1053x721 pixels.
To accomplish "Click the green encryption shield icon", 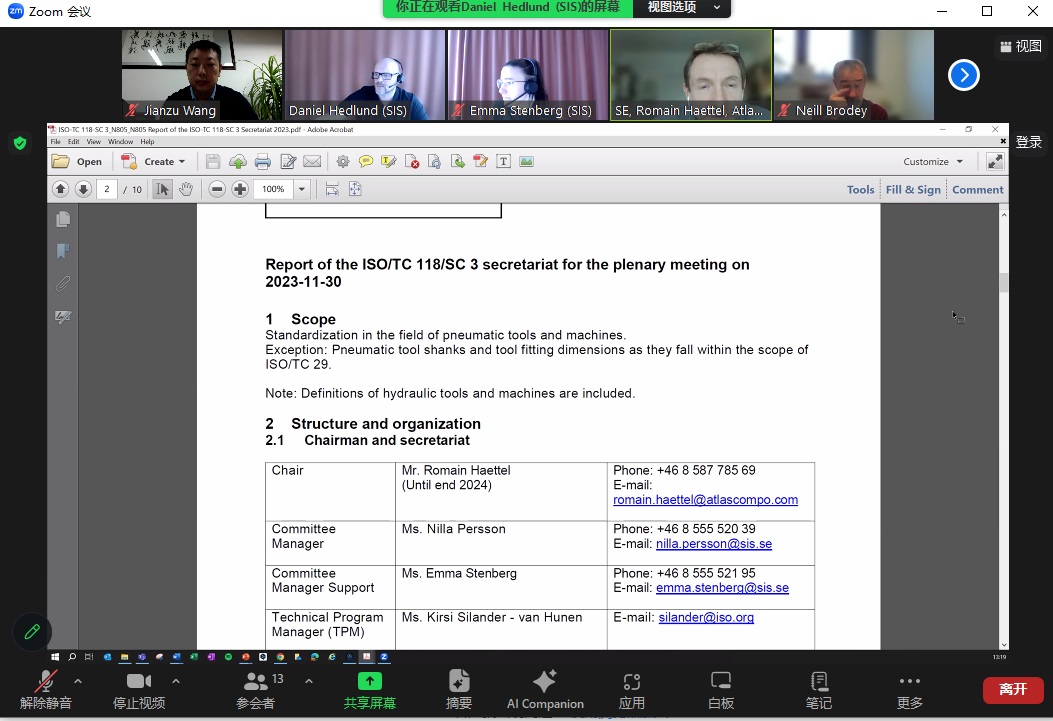I will point(20,143).
